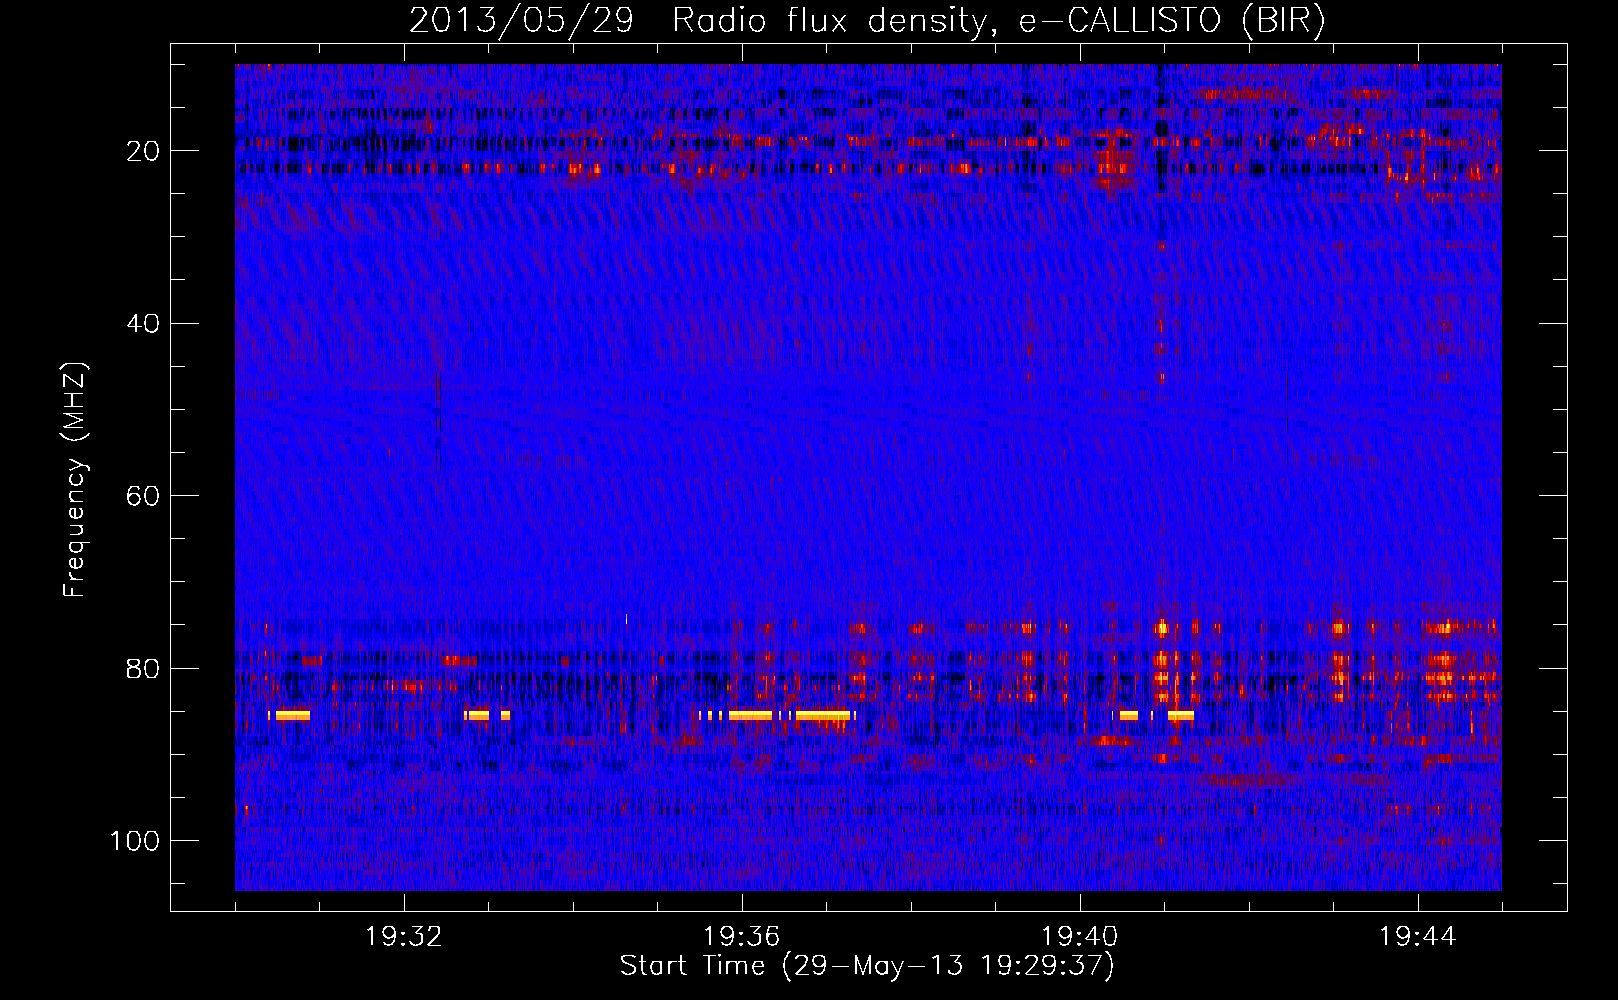Click the "Frequency (MHZ)" axis label
This screenshot has height=1000, width=1618.
point(76,480)
